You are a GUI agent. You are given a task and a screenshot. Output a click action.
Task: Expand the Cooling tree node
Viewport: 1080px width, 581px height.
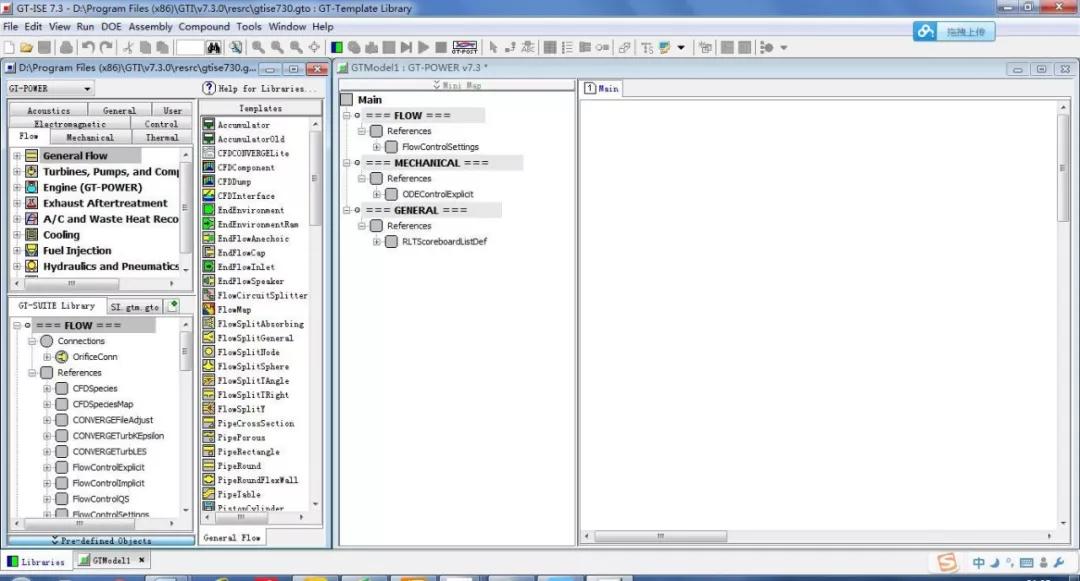click(x=17, y=235)
